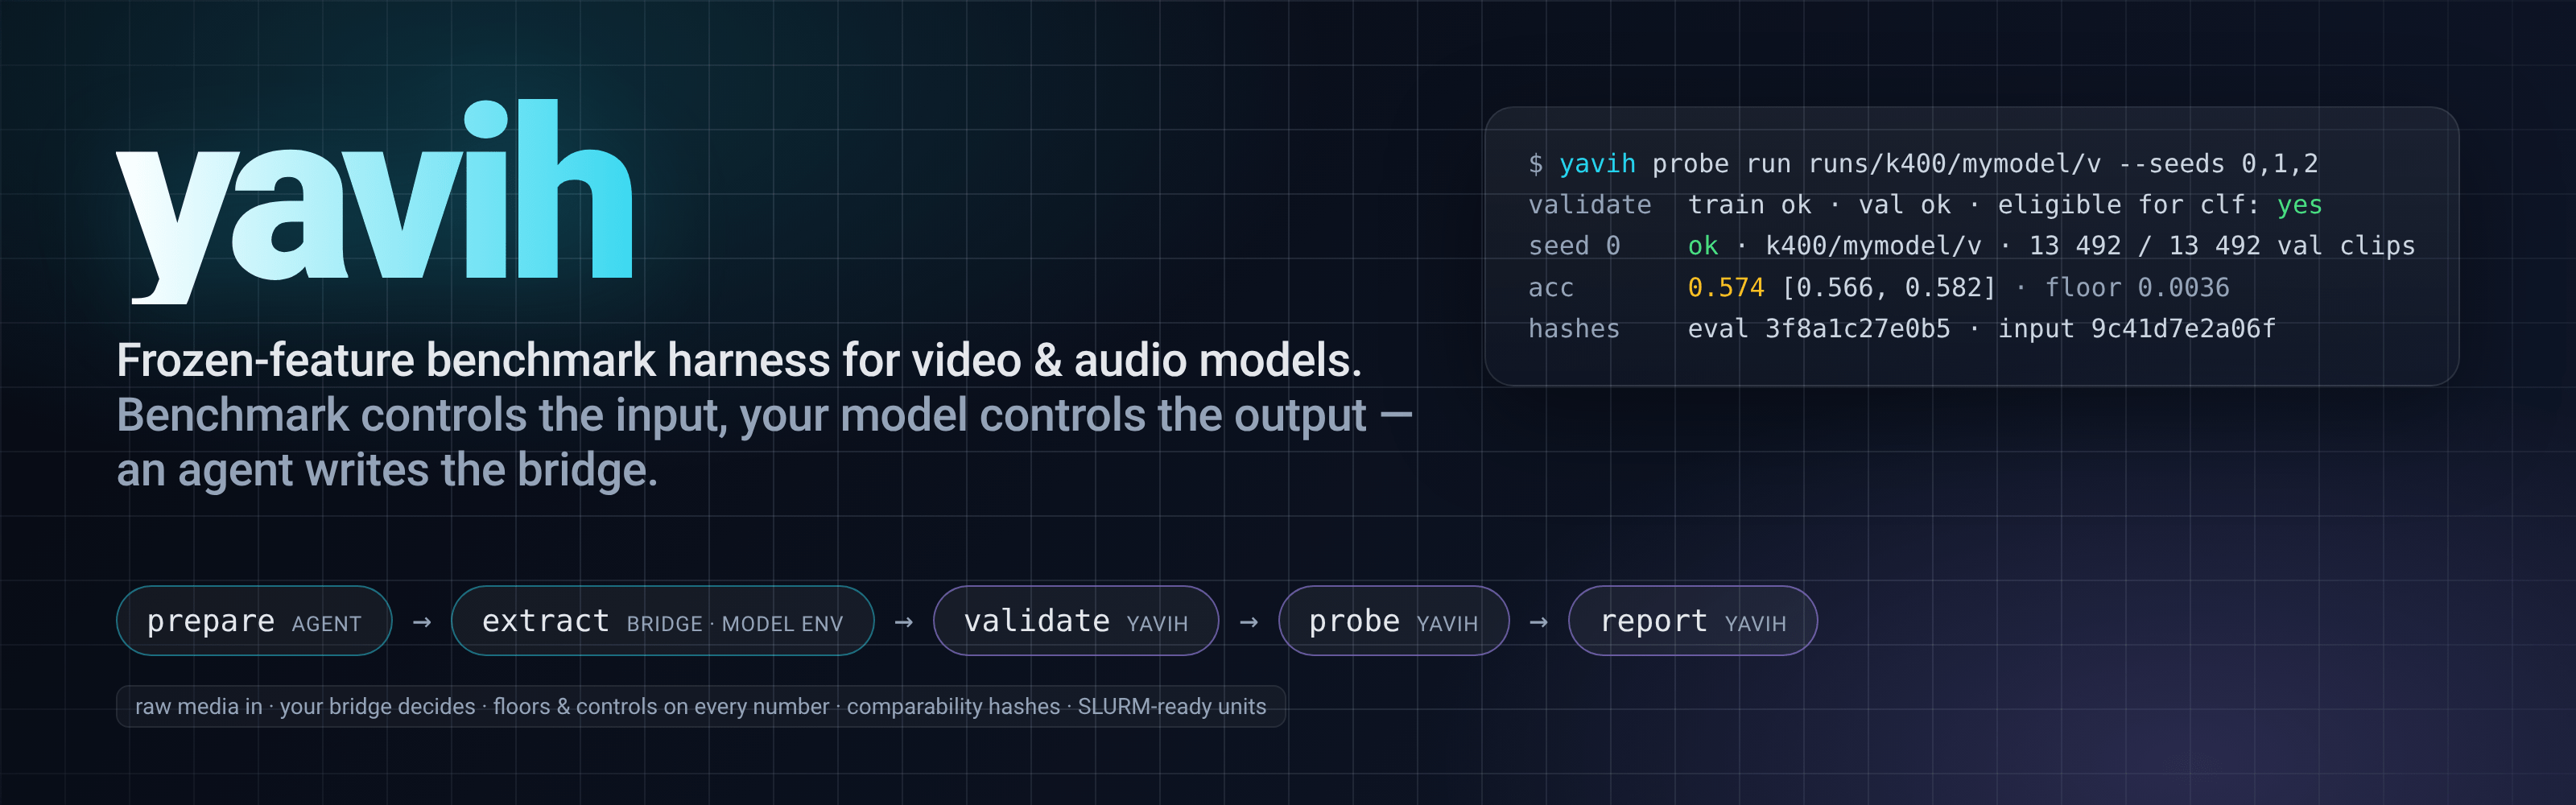The image size is (2576, 805).
Task: Click the text 'an agent writes the bridge.'
Action: tap(387, 470)
